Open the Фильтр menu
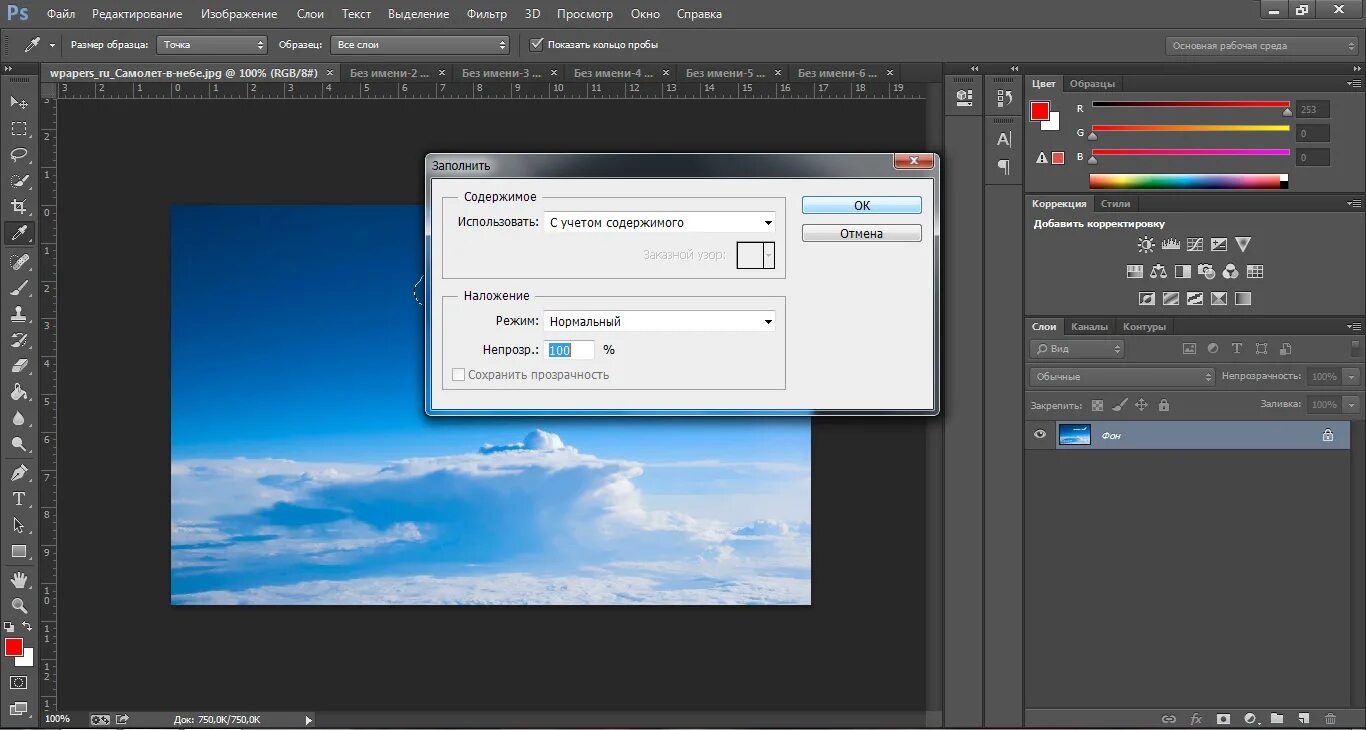 click(x=487, y=14)
